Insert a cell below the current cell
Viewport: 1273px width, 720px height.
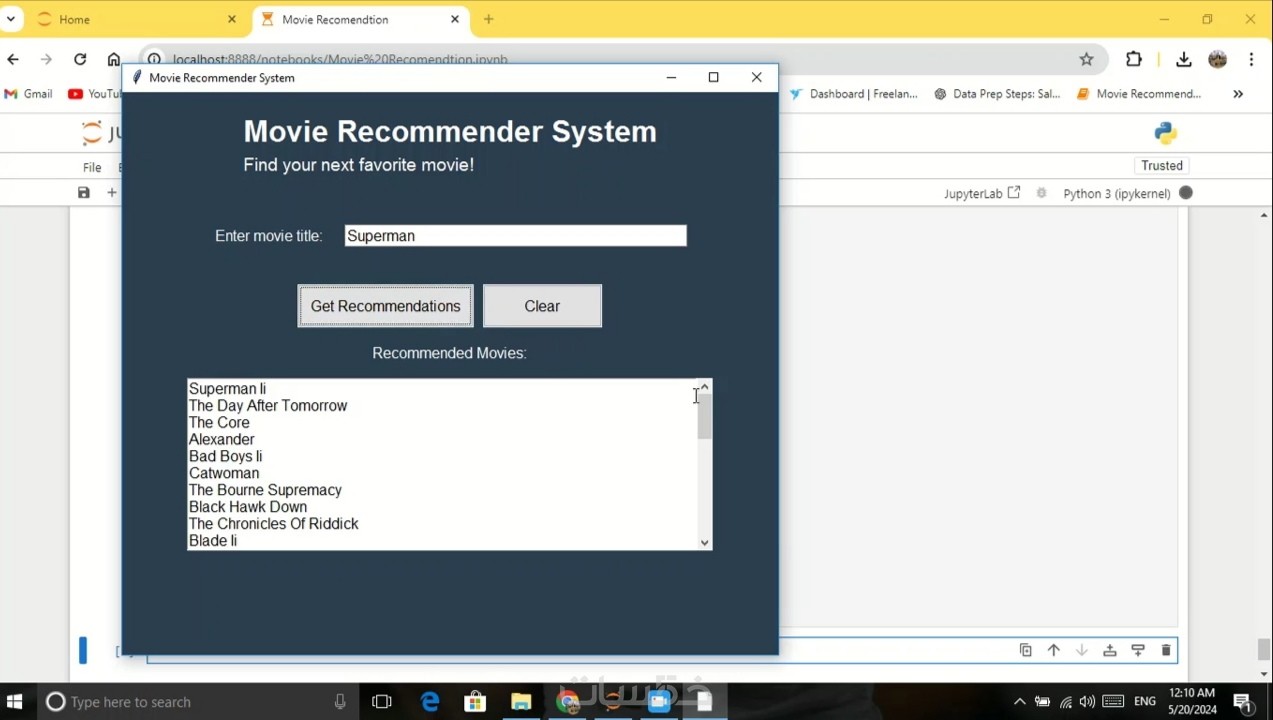pyautogui.click(x=1138, y=650)
